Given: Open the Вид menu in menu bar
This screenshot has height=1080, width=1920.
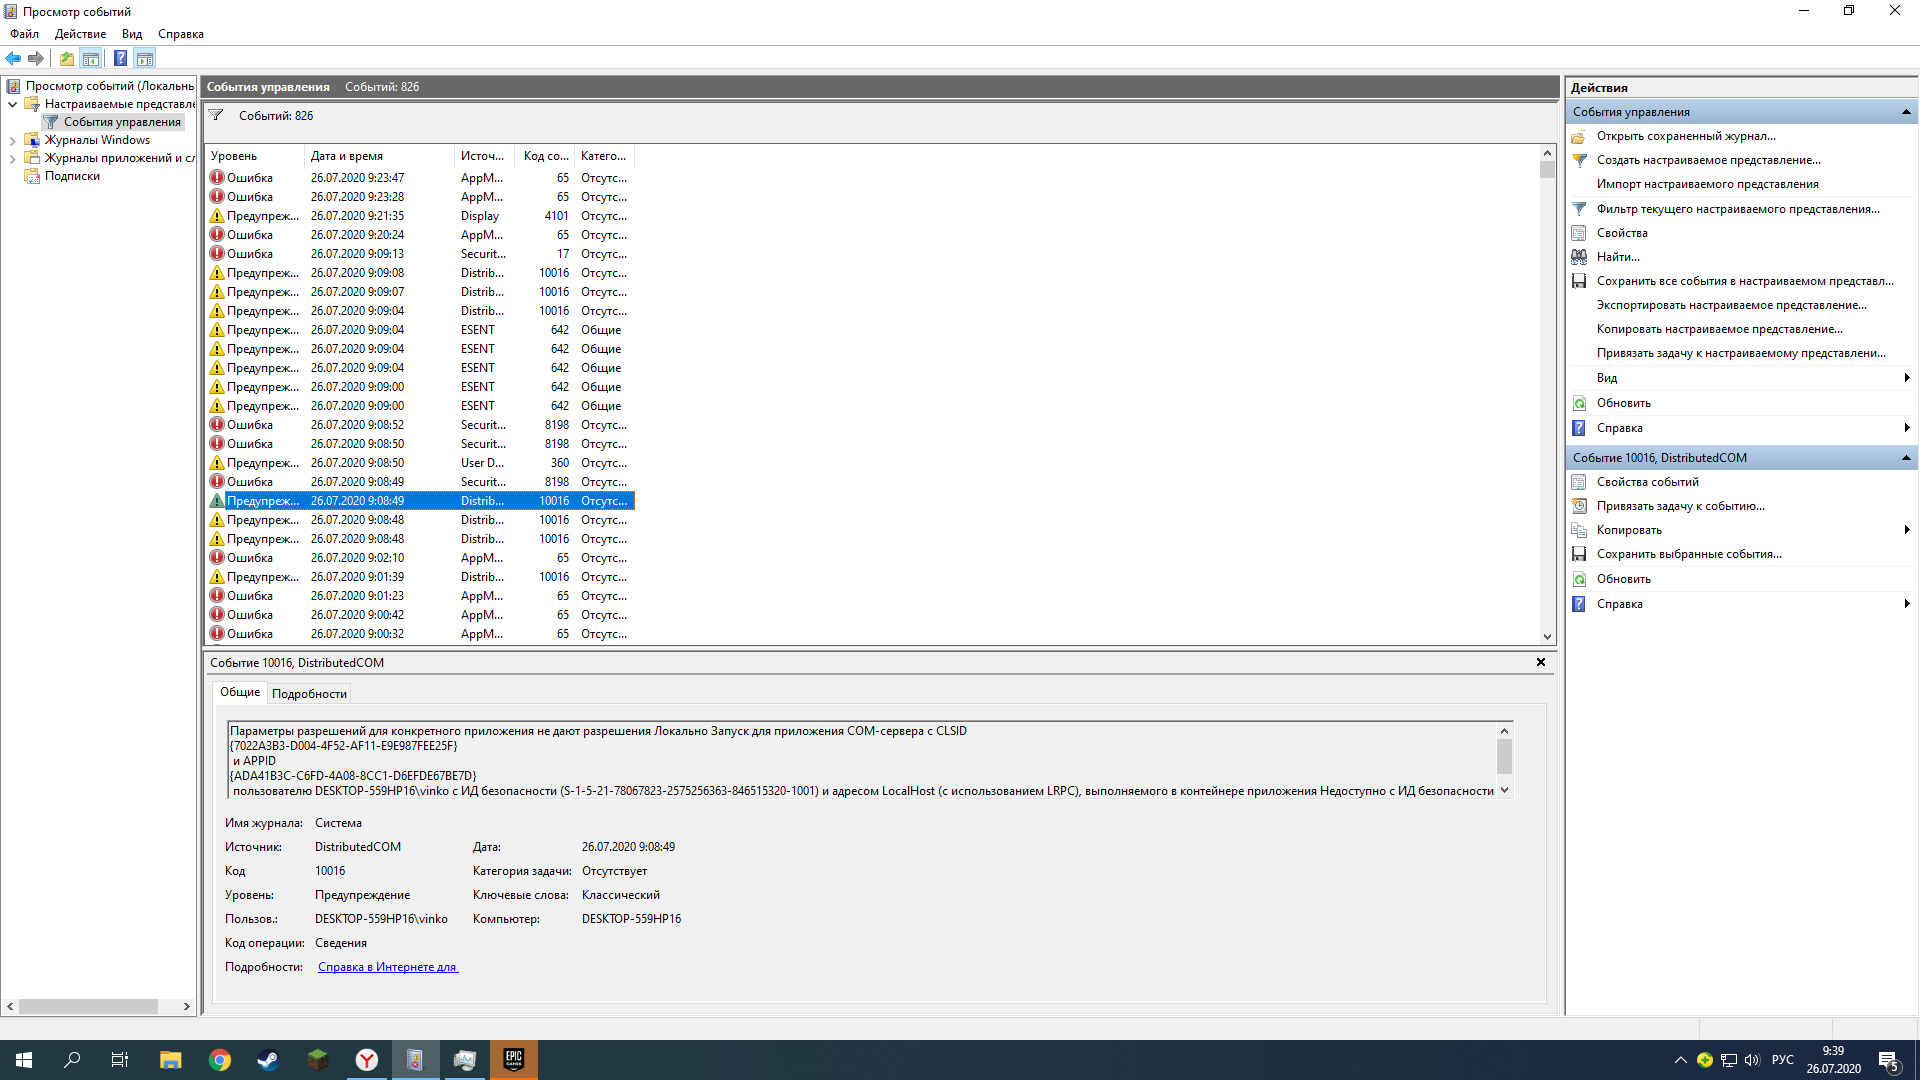Looking at the screenshot, I should pos(132,34).
